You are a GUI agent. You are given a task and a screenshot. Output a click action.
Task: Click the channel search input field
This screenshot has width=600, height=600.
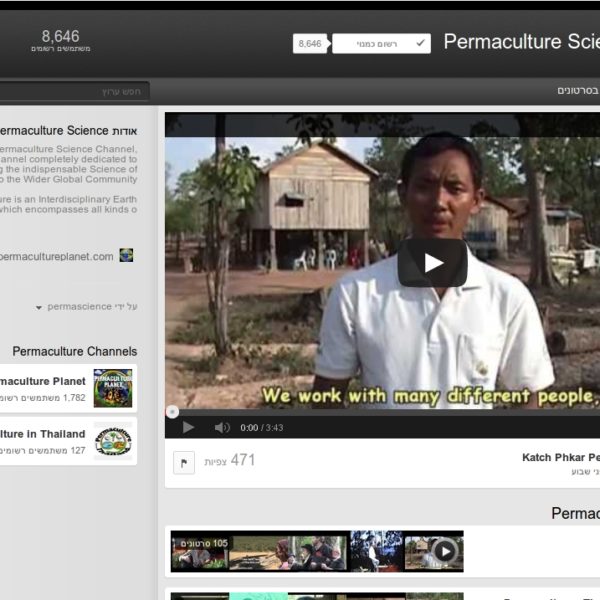click(x=75, y=91)
